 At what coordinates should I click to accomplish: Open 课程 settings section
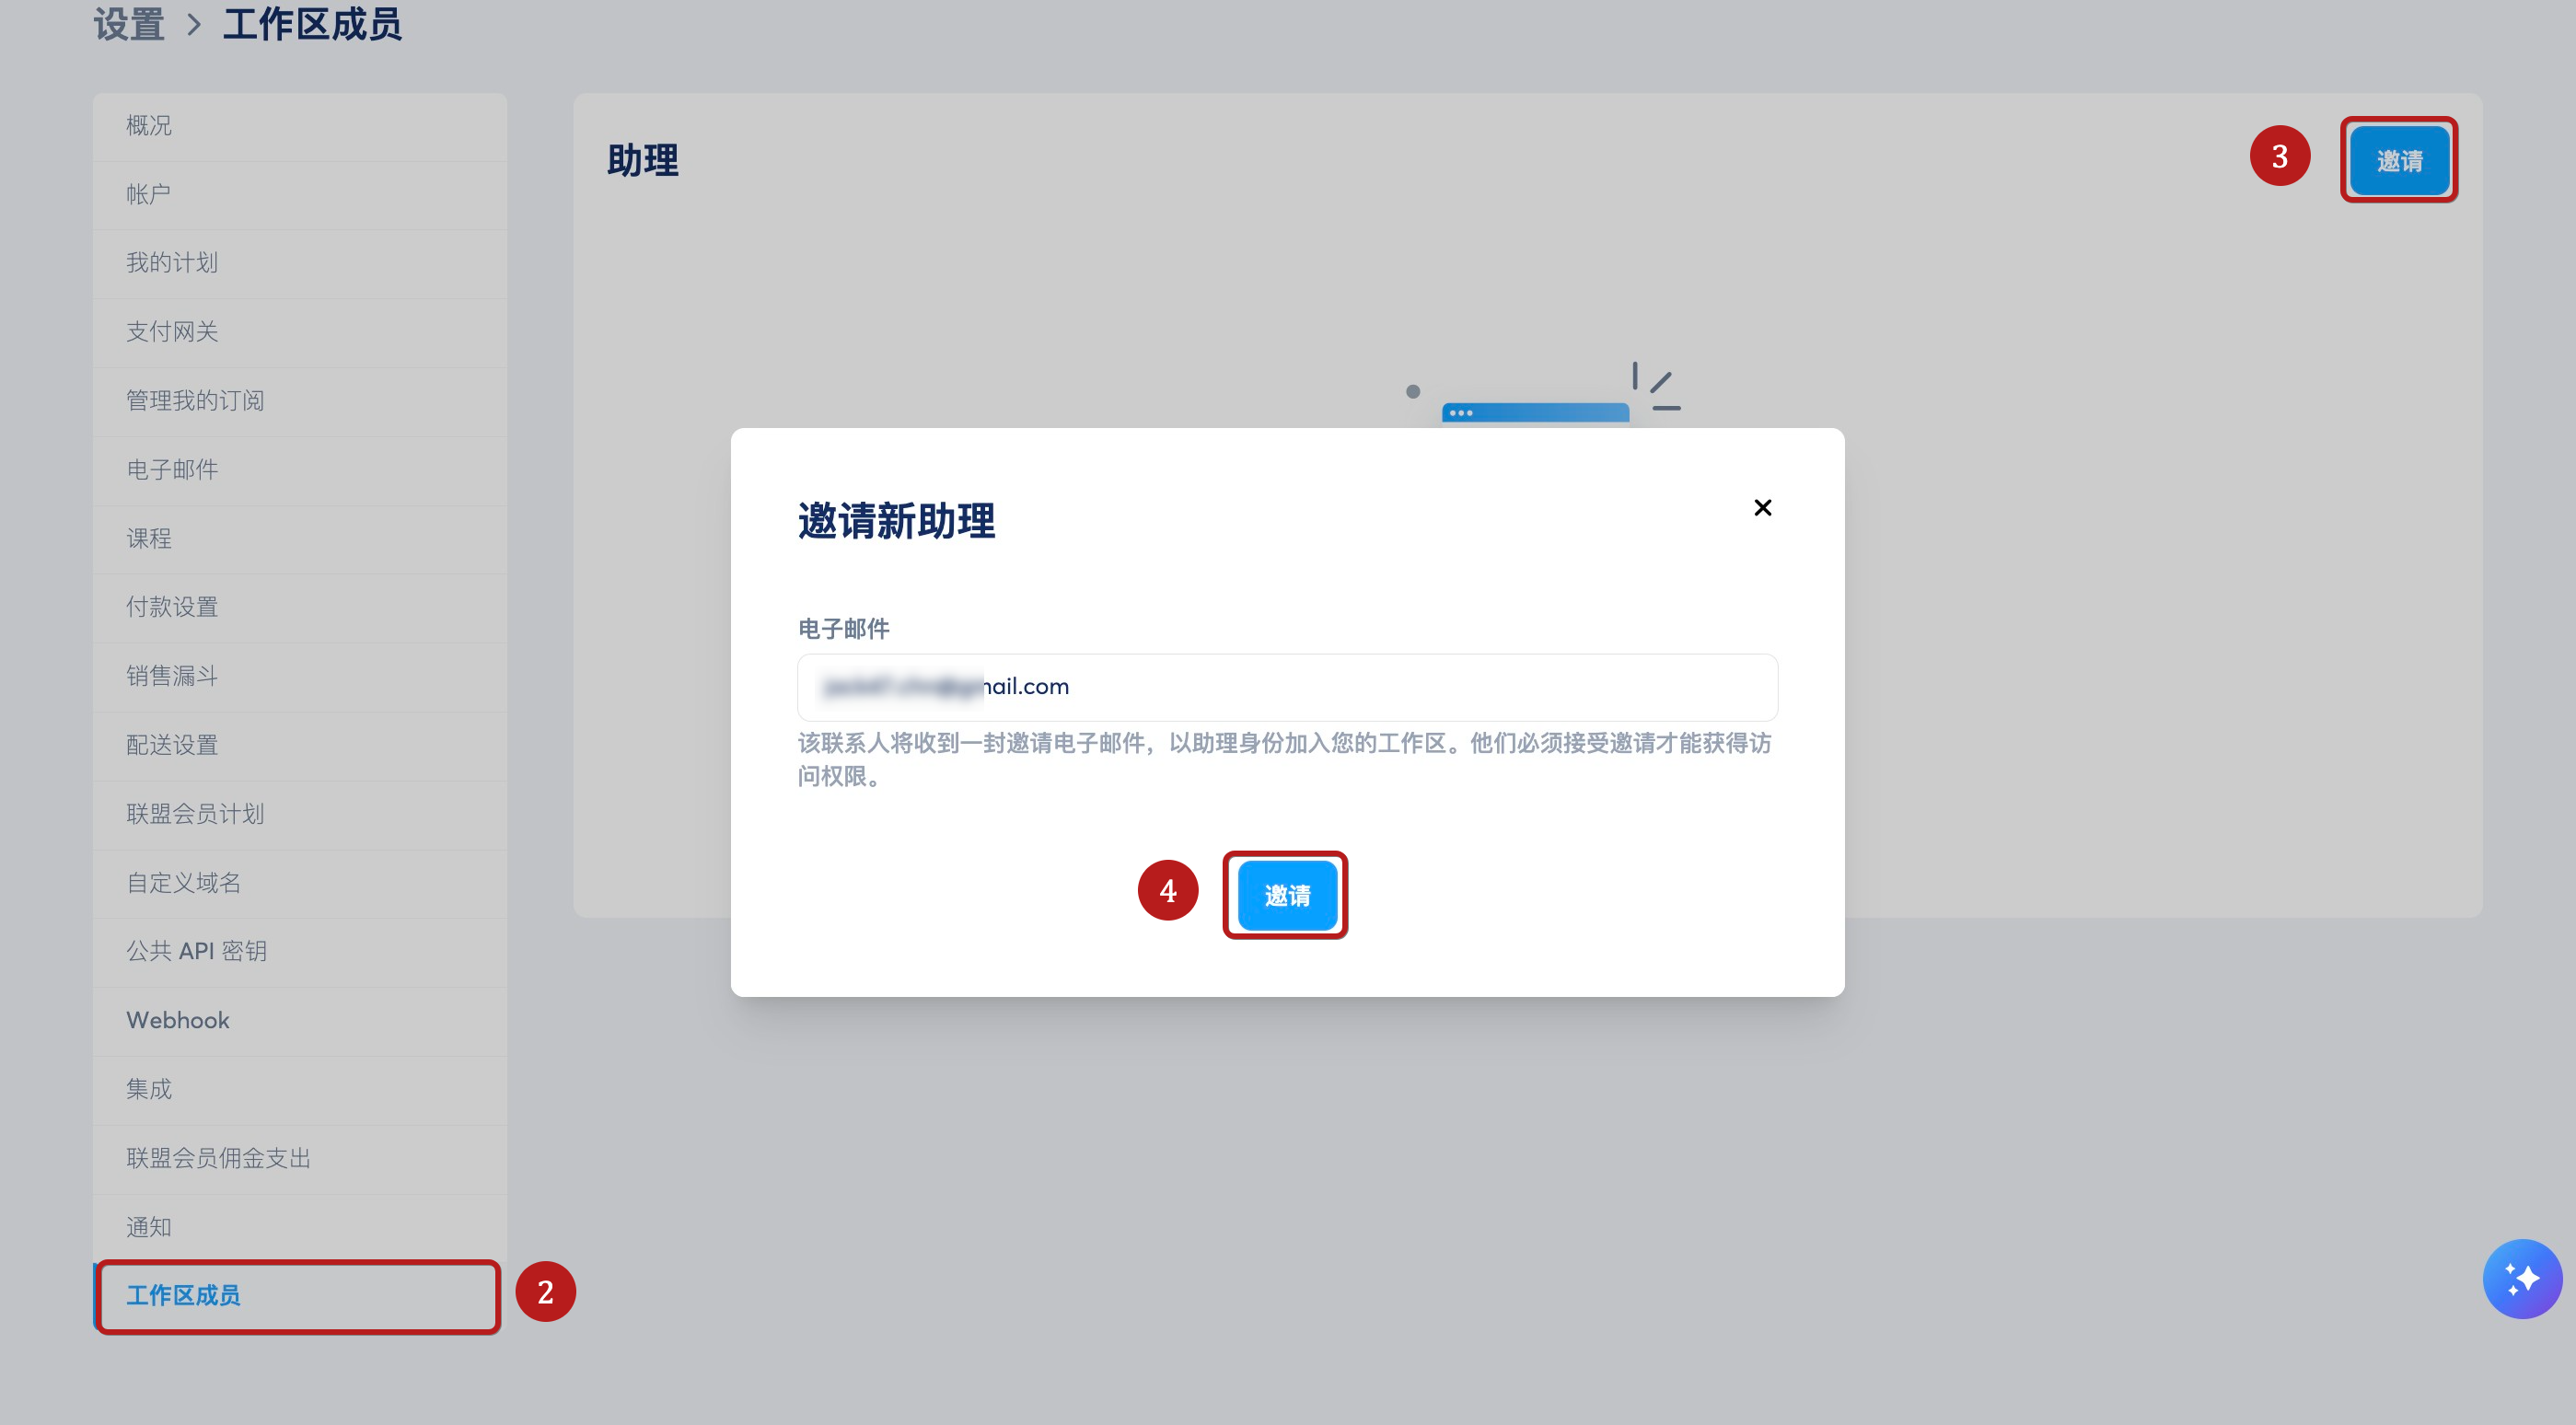click(149, 539)
